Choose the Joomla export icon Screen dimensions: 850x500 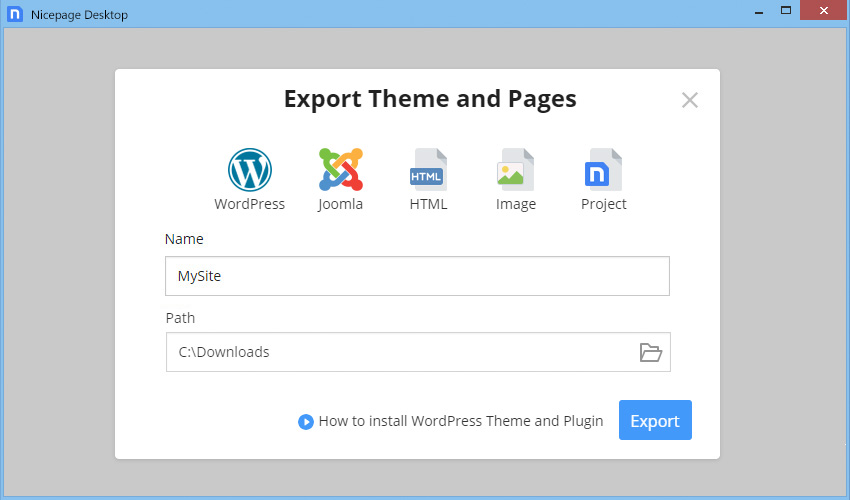340,169
